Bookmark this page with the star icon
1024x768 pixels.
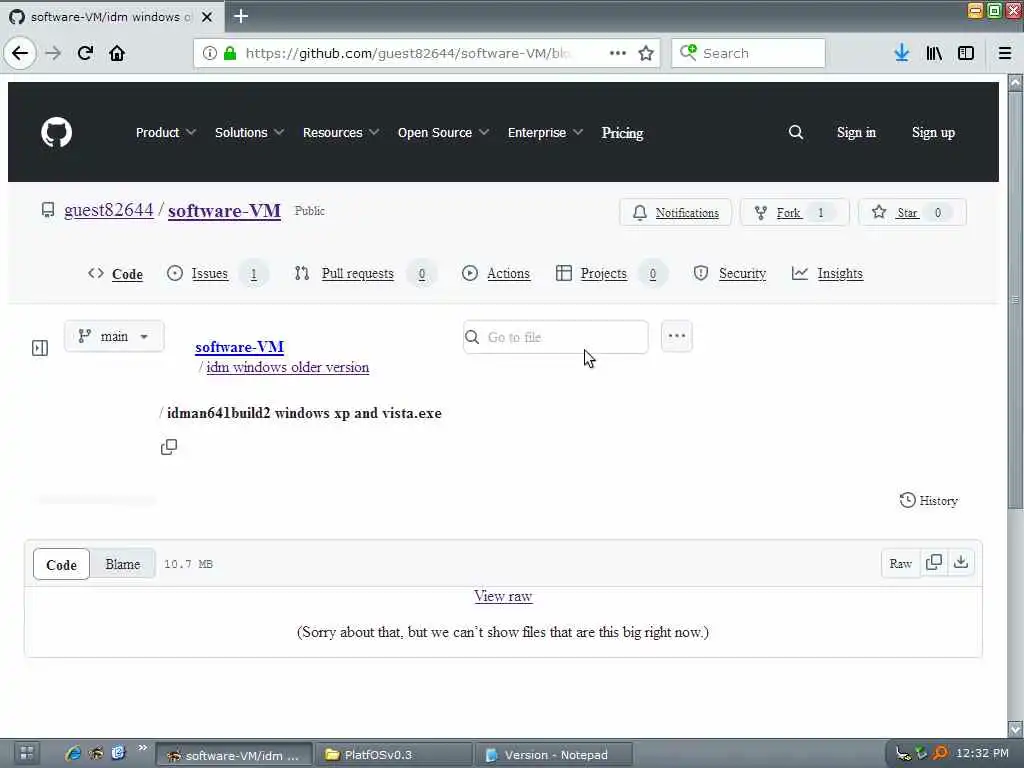coord(646,53)
